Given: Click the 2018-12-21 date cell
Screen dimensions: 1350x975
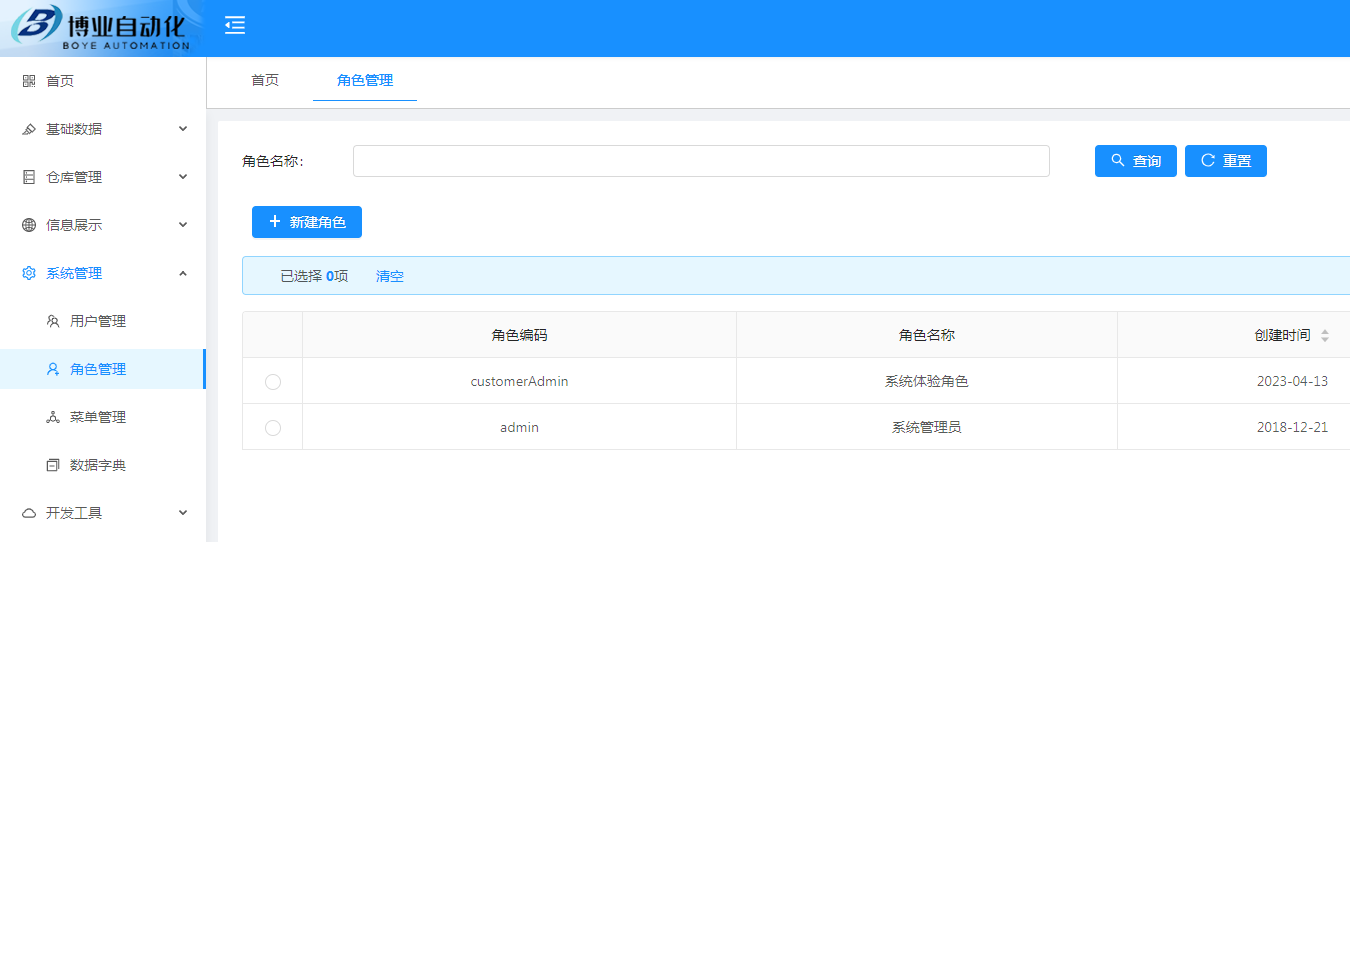Looking at the screenshot, I should tap(1292, 427).
